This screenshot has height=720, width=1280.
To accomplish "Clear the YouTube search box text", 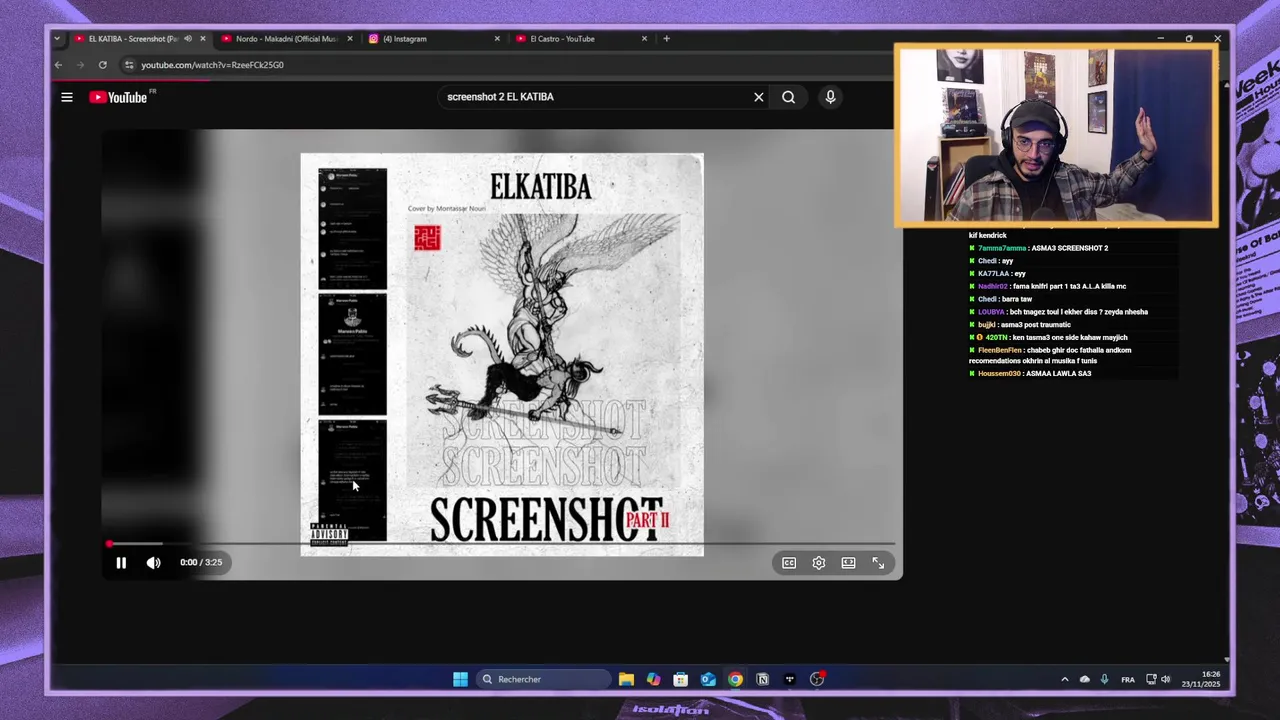I will [x=759, y=97].
